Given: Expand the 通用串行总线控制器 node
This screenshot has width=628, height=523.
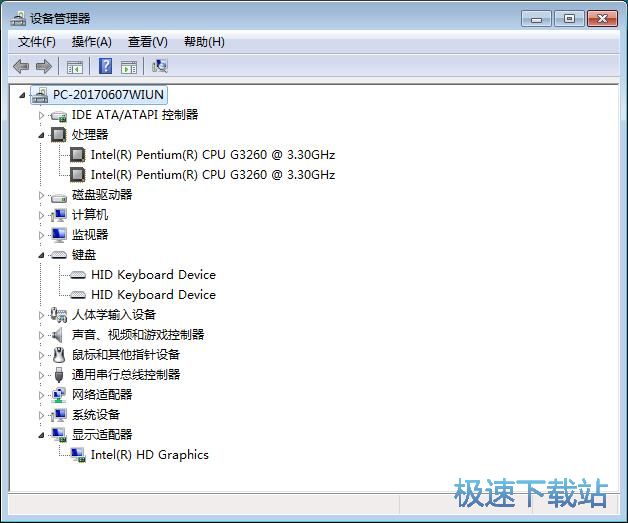Looking at the screenshot, I should click(41, 375).
